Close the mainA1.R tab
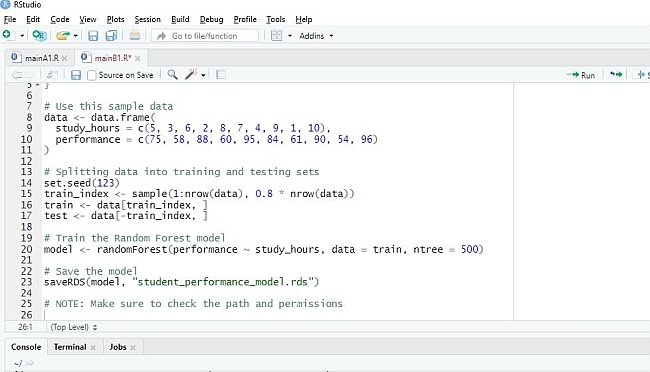 [64, 58]
